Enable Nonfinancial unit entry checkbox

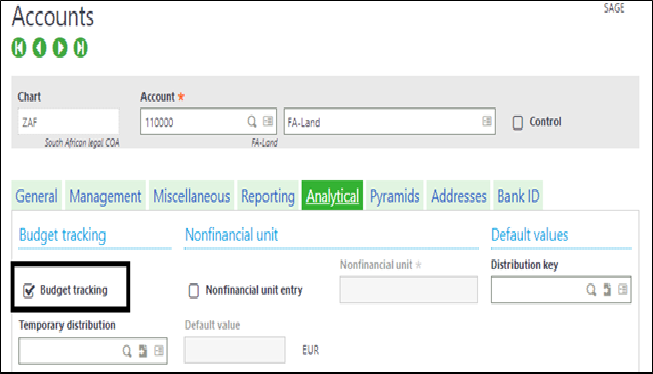point(194,291)
